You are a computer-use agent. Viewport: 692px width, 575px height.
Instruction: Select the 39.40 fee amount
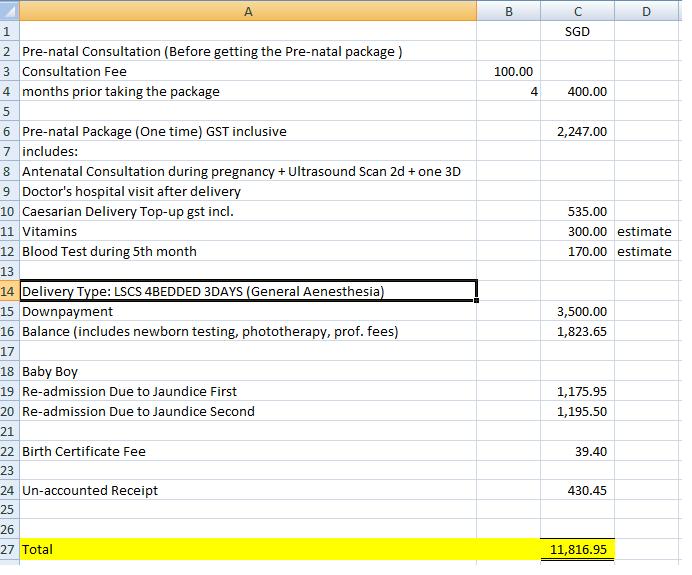(x=577, y=451)
